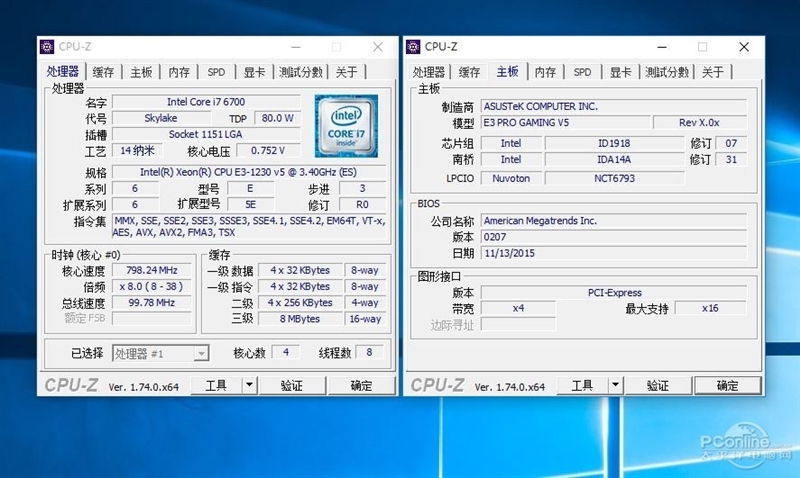Switch to 显卡 tab in right CPU-Z window

[x=620, y=72]
